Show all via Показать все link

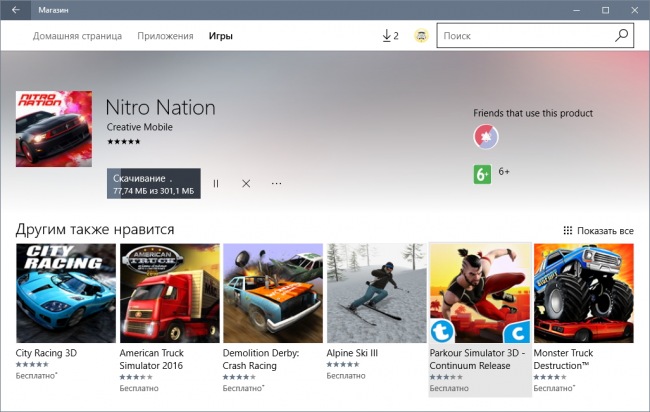[x=599, y=230]
